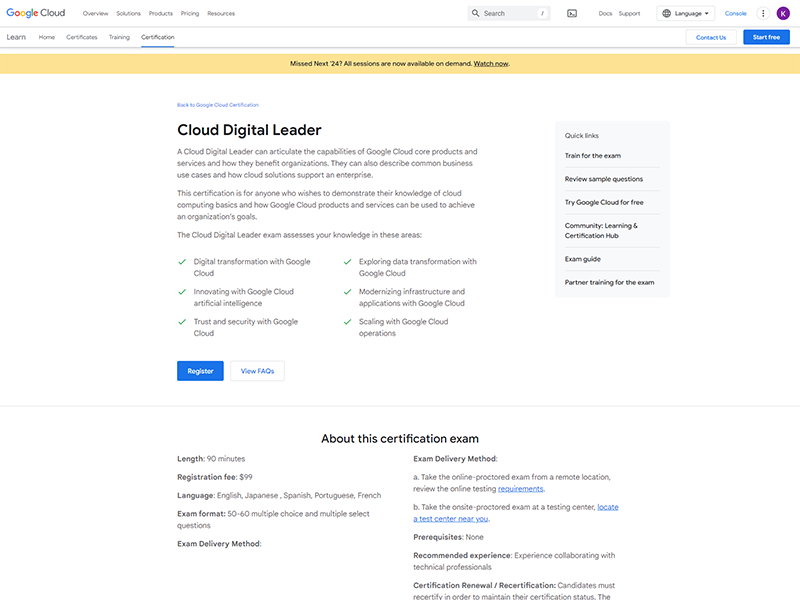Click the Register button

[200, 371]
